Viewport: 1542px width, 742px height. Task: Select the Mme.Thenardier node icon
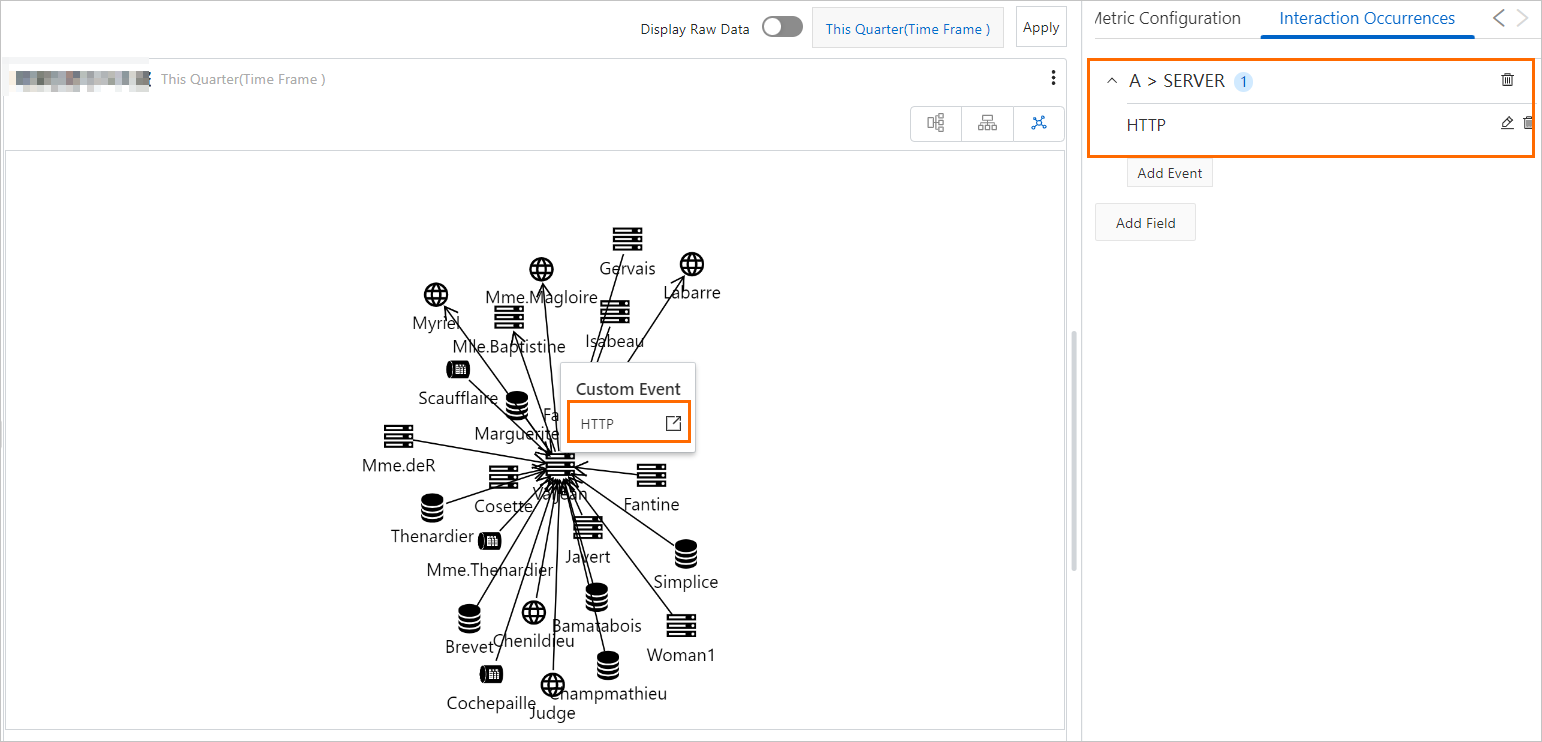pyautogui.click(x=490, y=541)
